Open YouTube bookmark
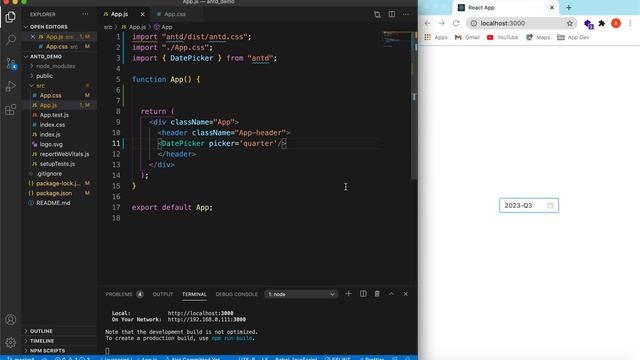Viewport: 640px width, 360px height. [502, 37]
